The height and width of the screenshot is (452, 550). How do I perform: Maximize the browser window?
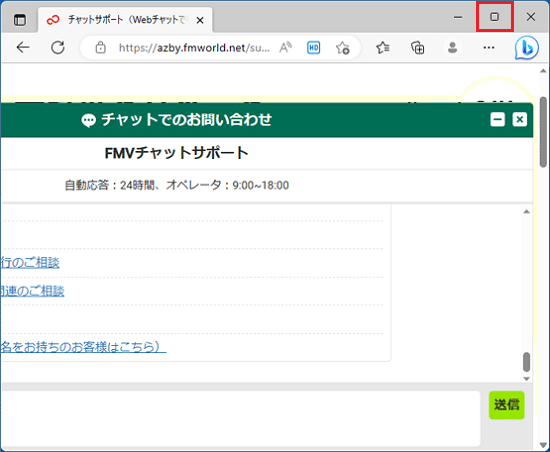[495, 17]
